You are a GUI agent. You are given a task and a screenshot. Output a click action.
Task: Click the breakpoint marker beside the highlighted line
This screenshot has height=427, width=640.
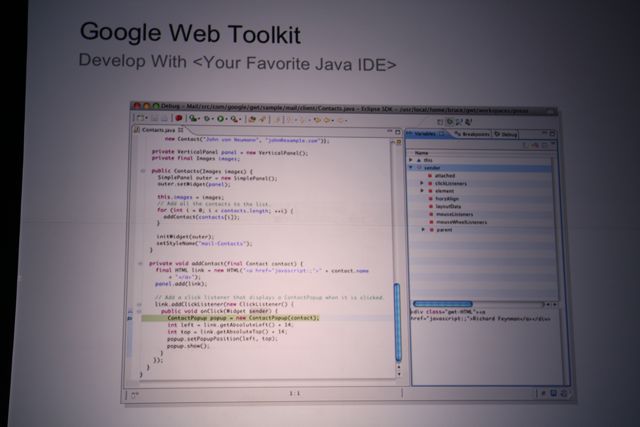pyautogui.click(x=130, y=318)
